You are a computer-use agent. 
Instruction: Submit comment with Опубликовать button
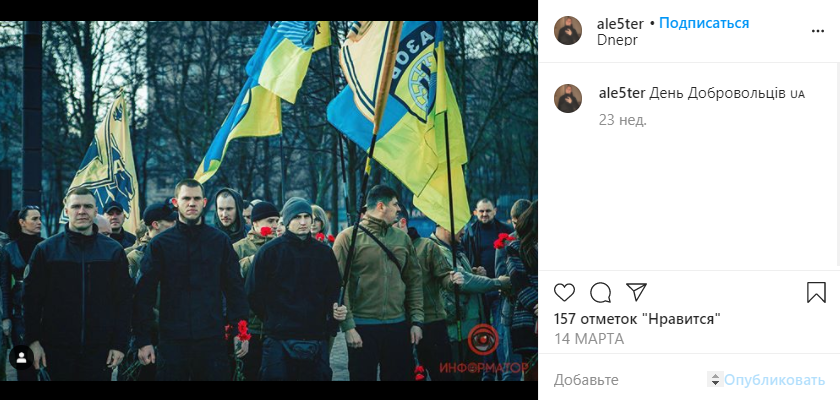(775, 380)
